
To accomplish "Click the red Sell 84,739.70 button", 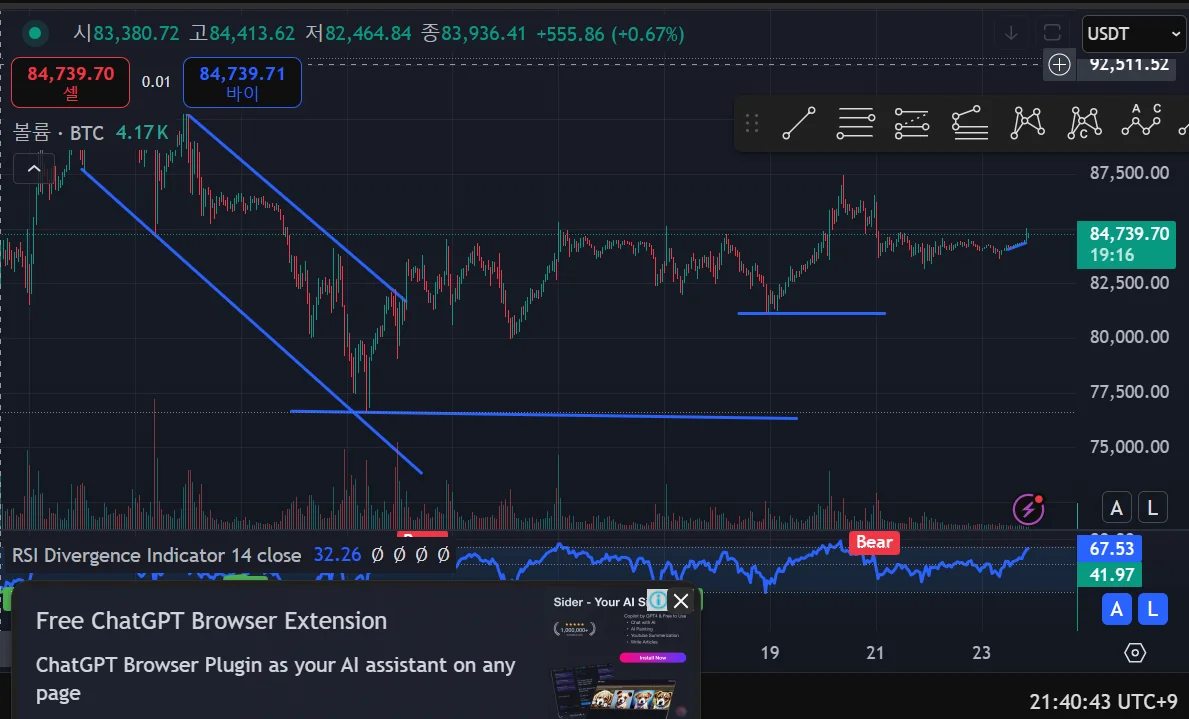I will [71, 83].
